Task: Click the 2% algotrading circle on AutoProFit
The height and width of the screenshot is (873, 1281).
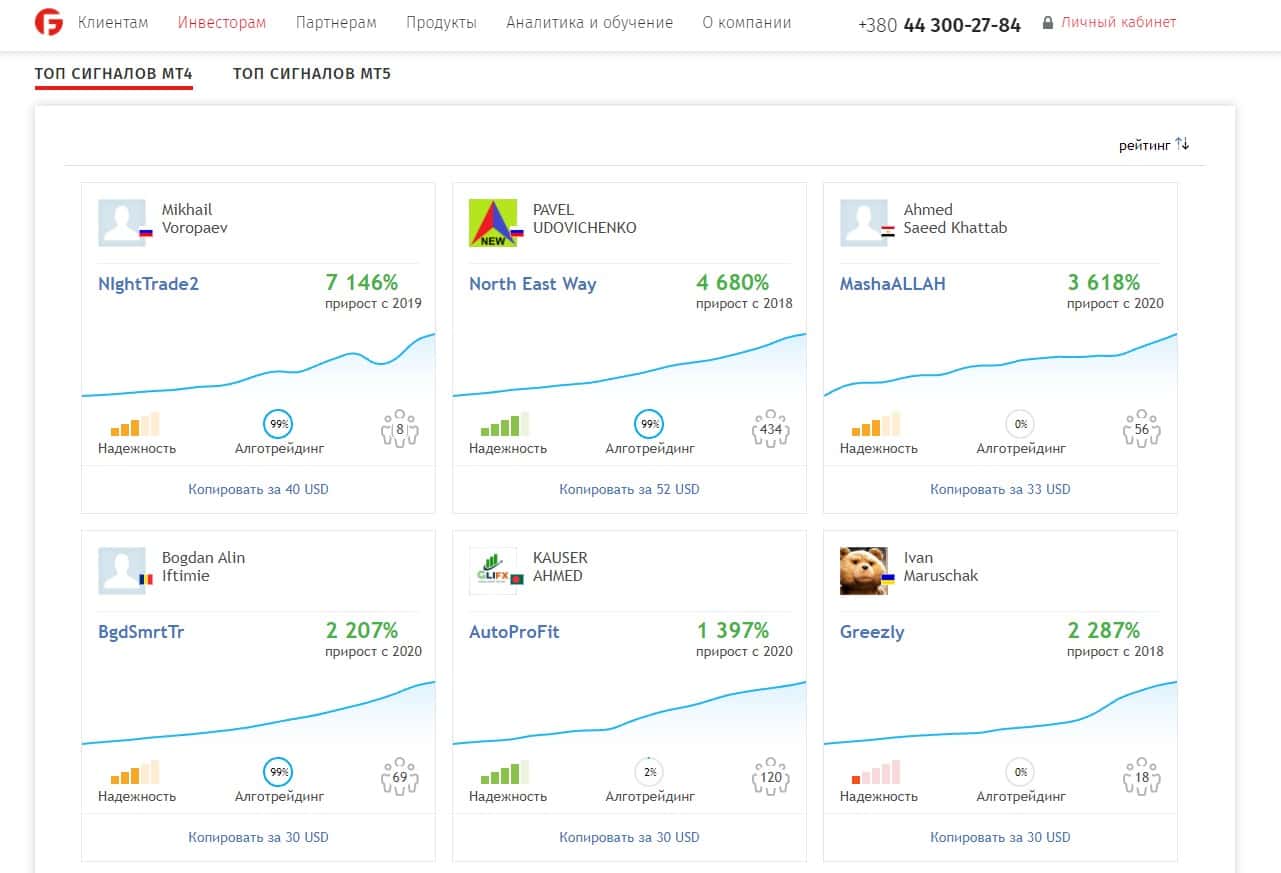Action: (650, 773)
